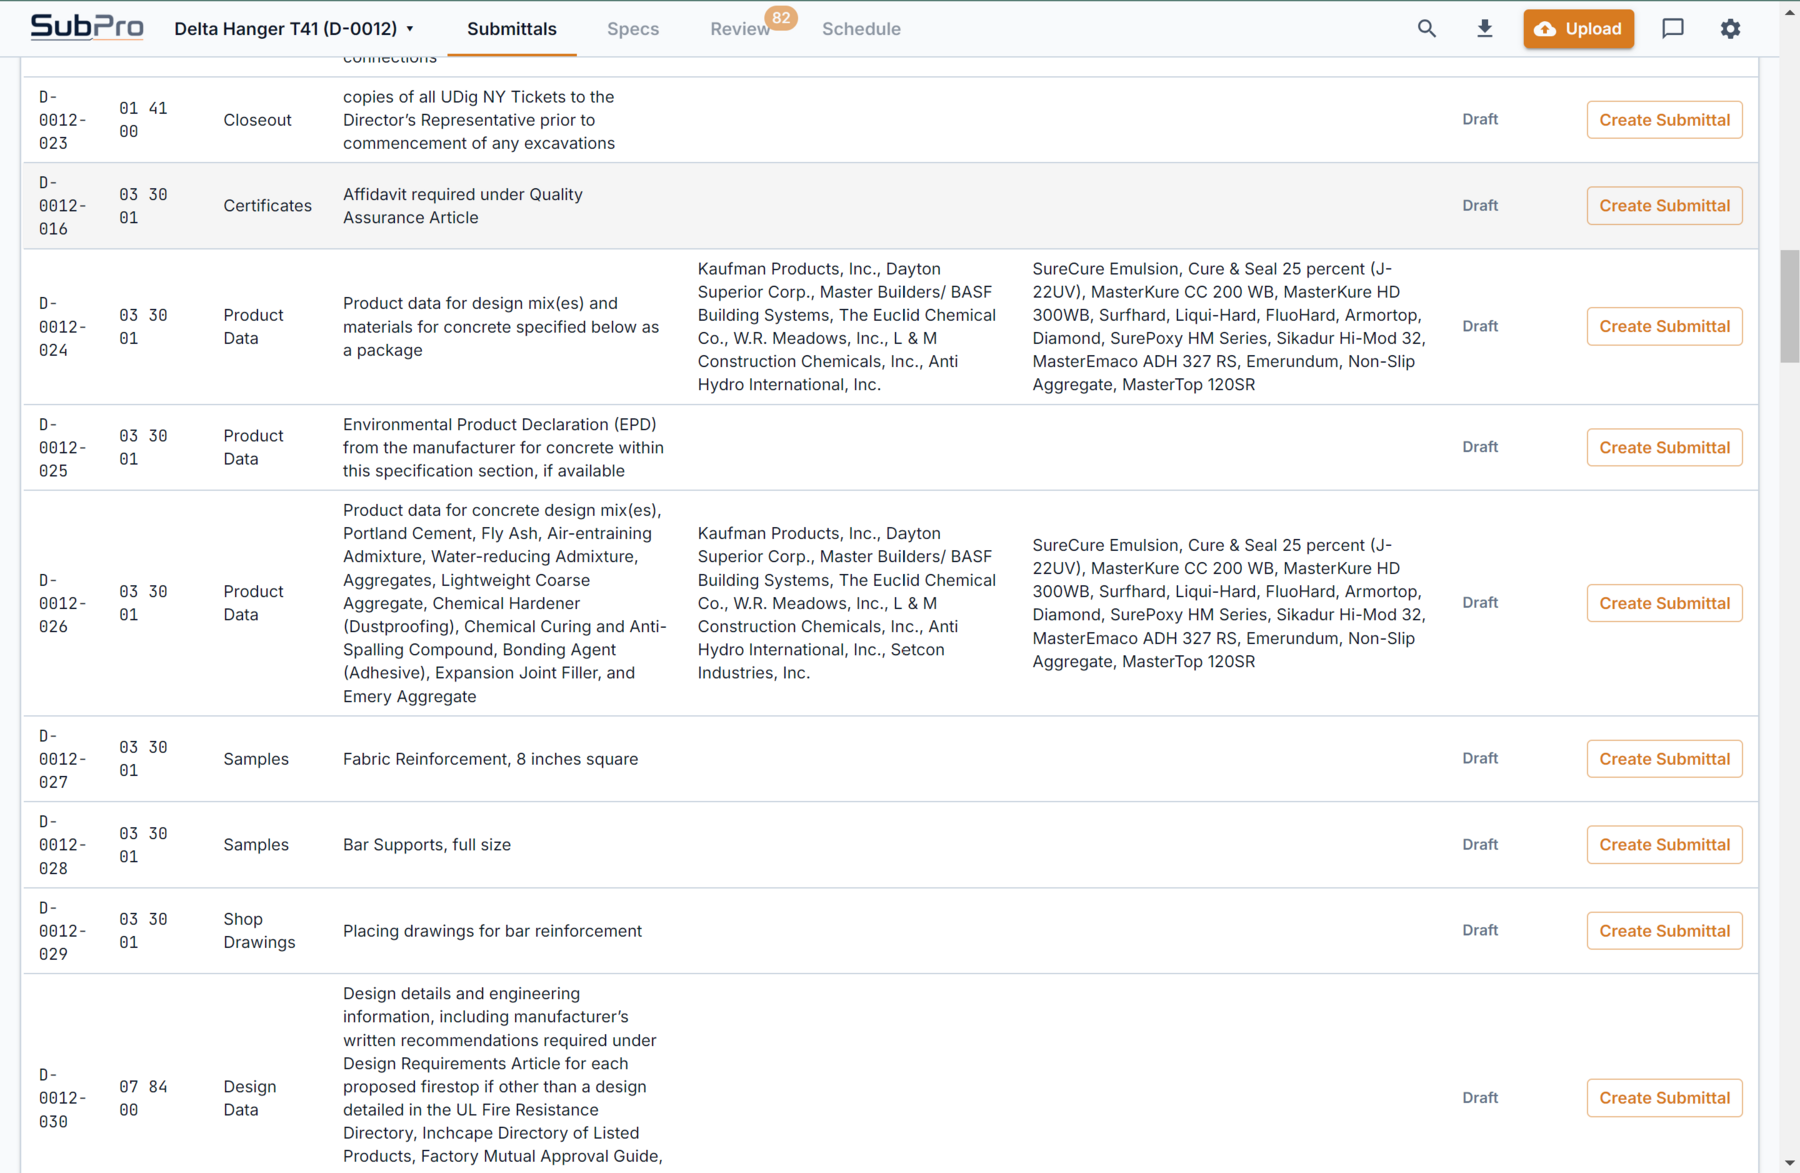Screen dimensions: 1800x1173
Task: Click spec section 07 84 00
Action: (x=143, y=1098)
